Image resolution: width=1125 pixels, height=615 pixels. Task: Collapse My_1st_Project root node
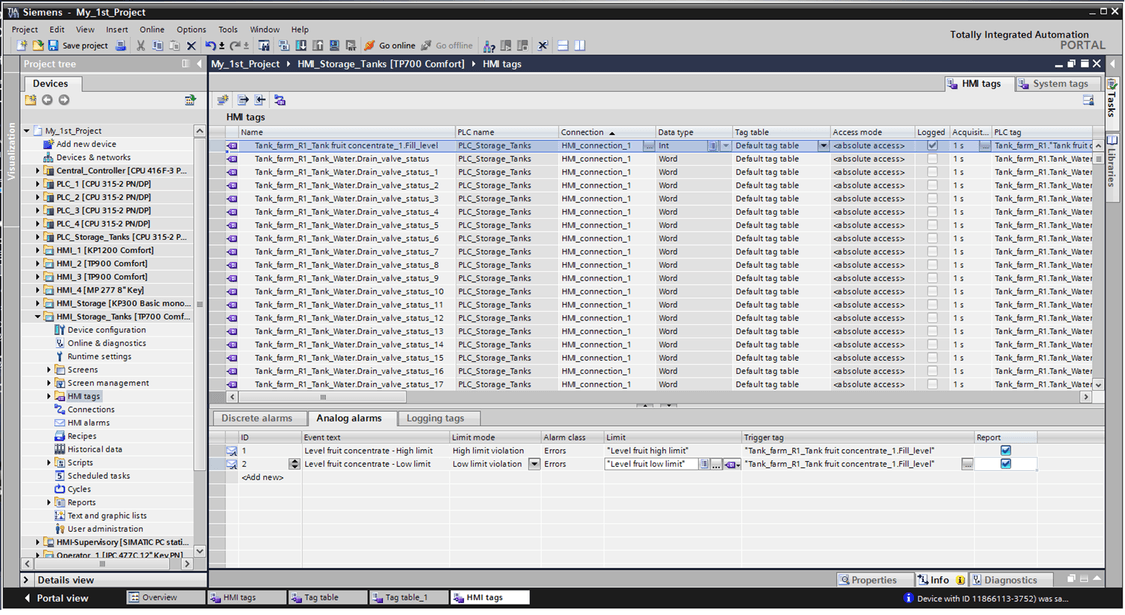click(x=27, y=131)
